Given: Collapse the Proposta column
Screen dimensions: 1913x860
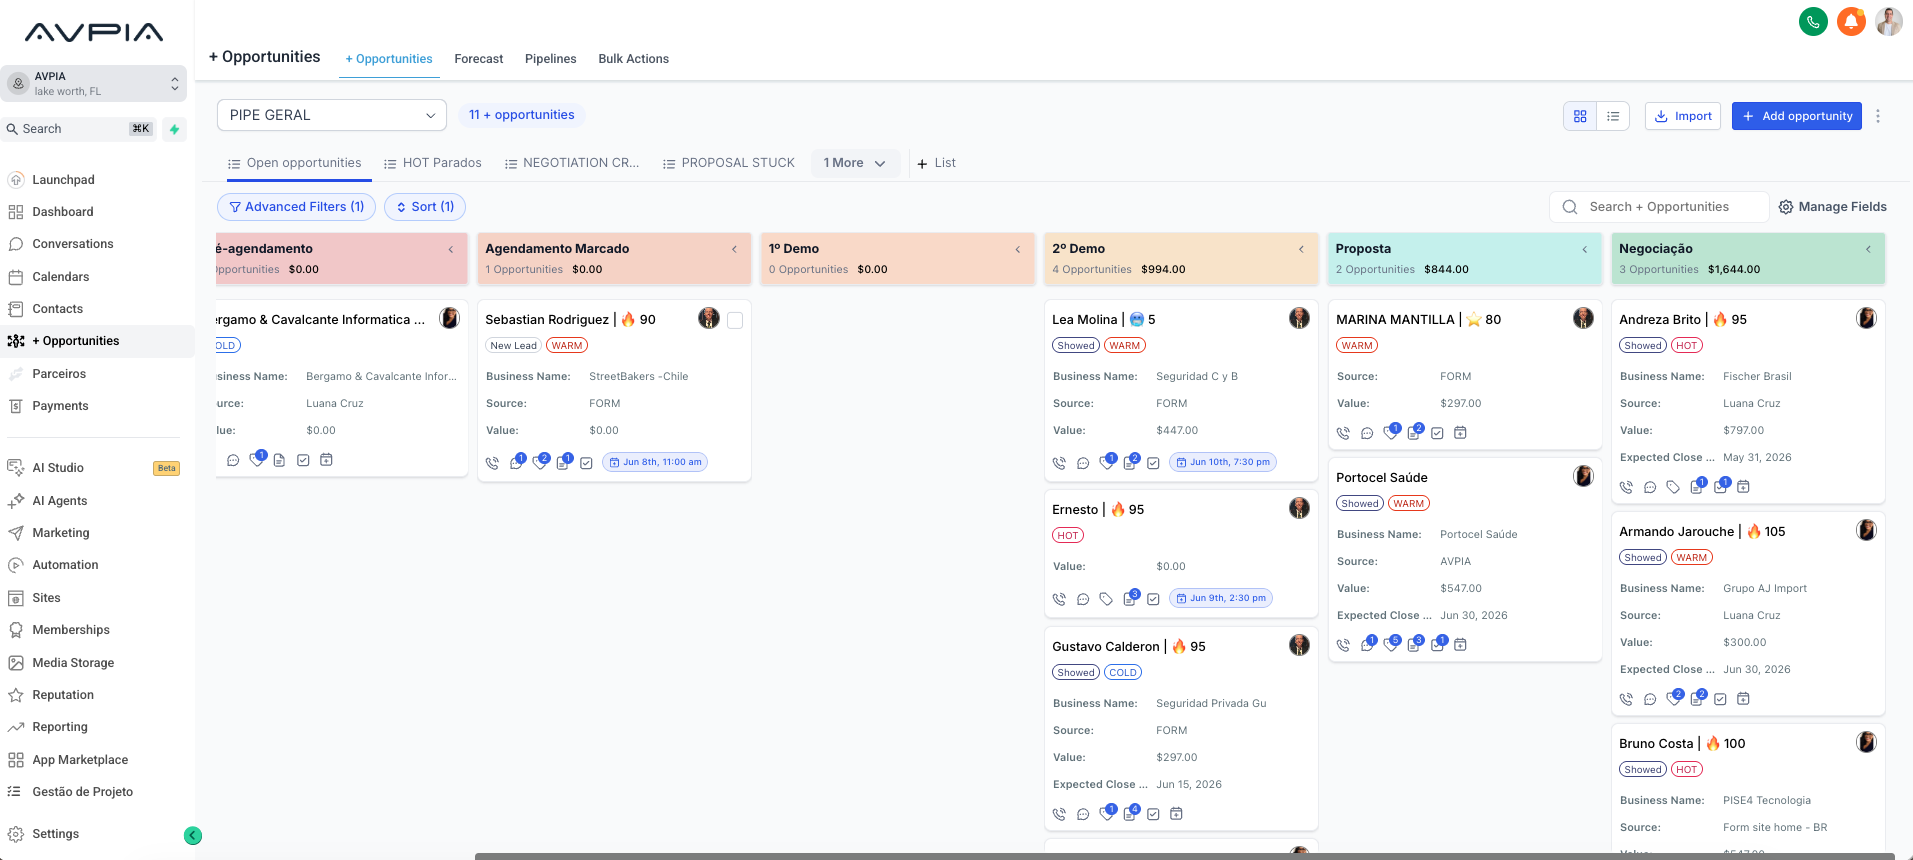Looking at the screenshot, I should 1585,249.
